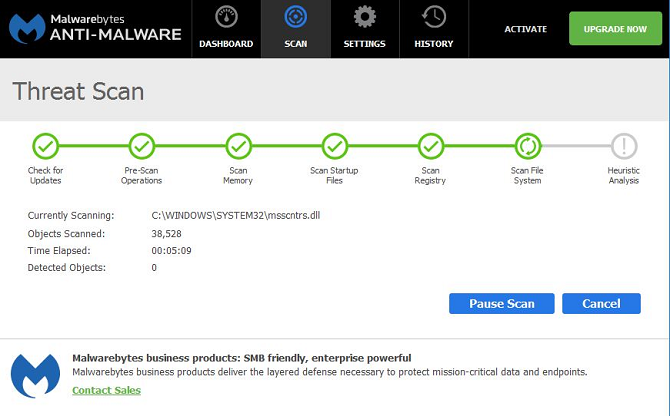
Task: Click the 'Detected Objects:' label
Action: (x=67, y=268)
